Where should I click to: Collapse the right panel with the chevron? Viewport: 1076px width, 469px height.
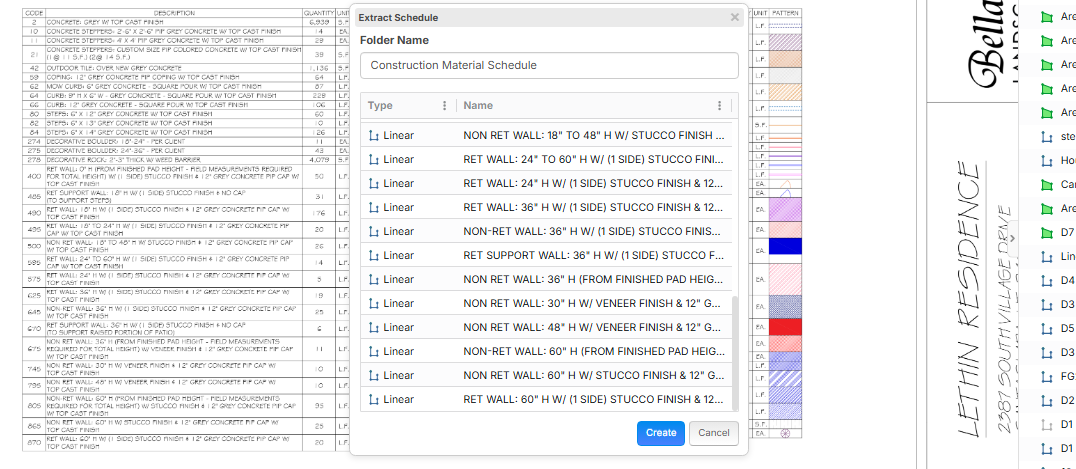tap(1012, 238)
